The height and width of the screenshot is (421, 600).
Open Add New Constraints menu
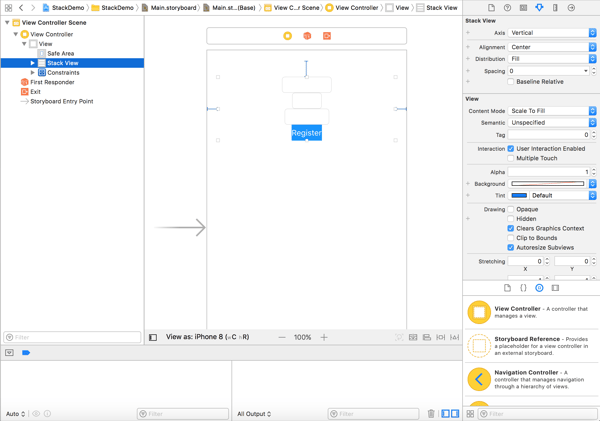tap(441, 337)
